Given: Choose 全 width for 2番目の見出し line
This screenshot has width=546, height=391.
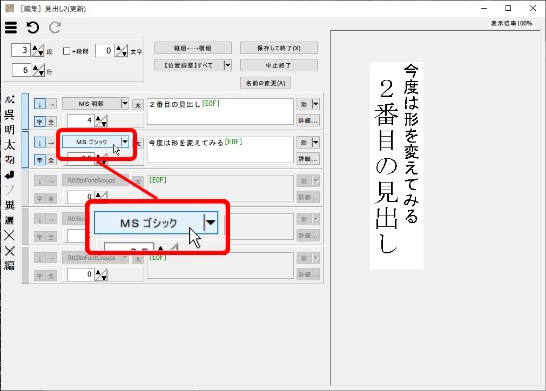Looking at the screenshot, I should pos(51,122).
